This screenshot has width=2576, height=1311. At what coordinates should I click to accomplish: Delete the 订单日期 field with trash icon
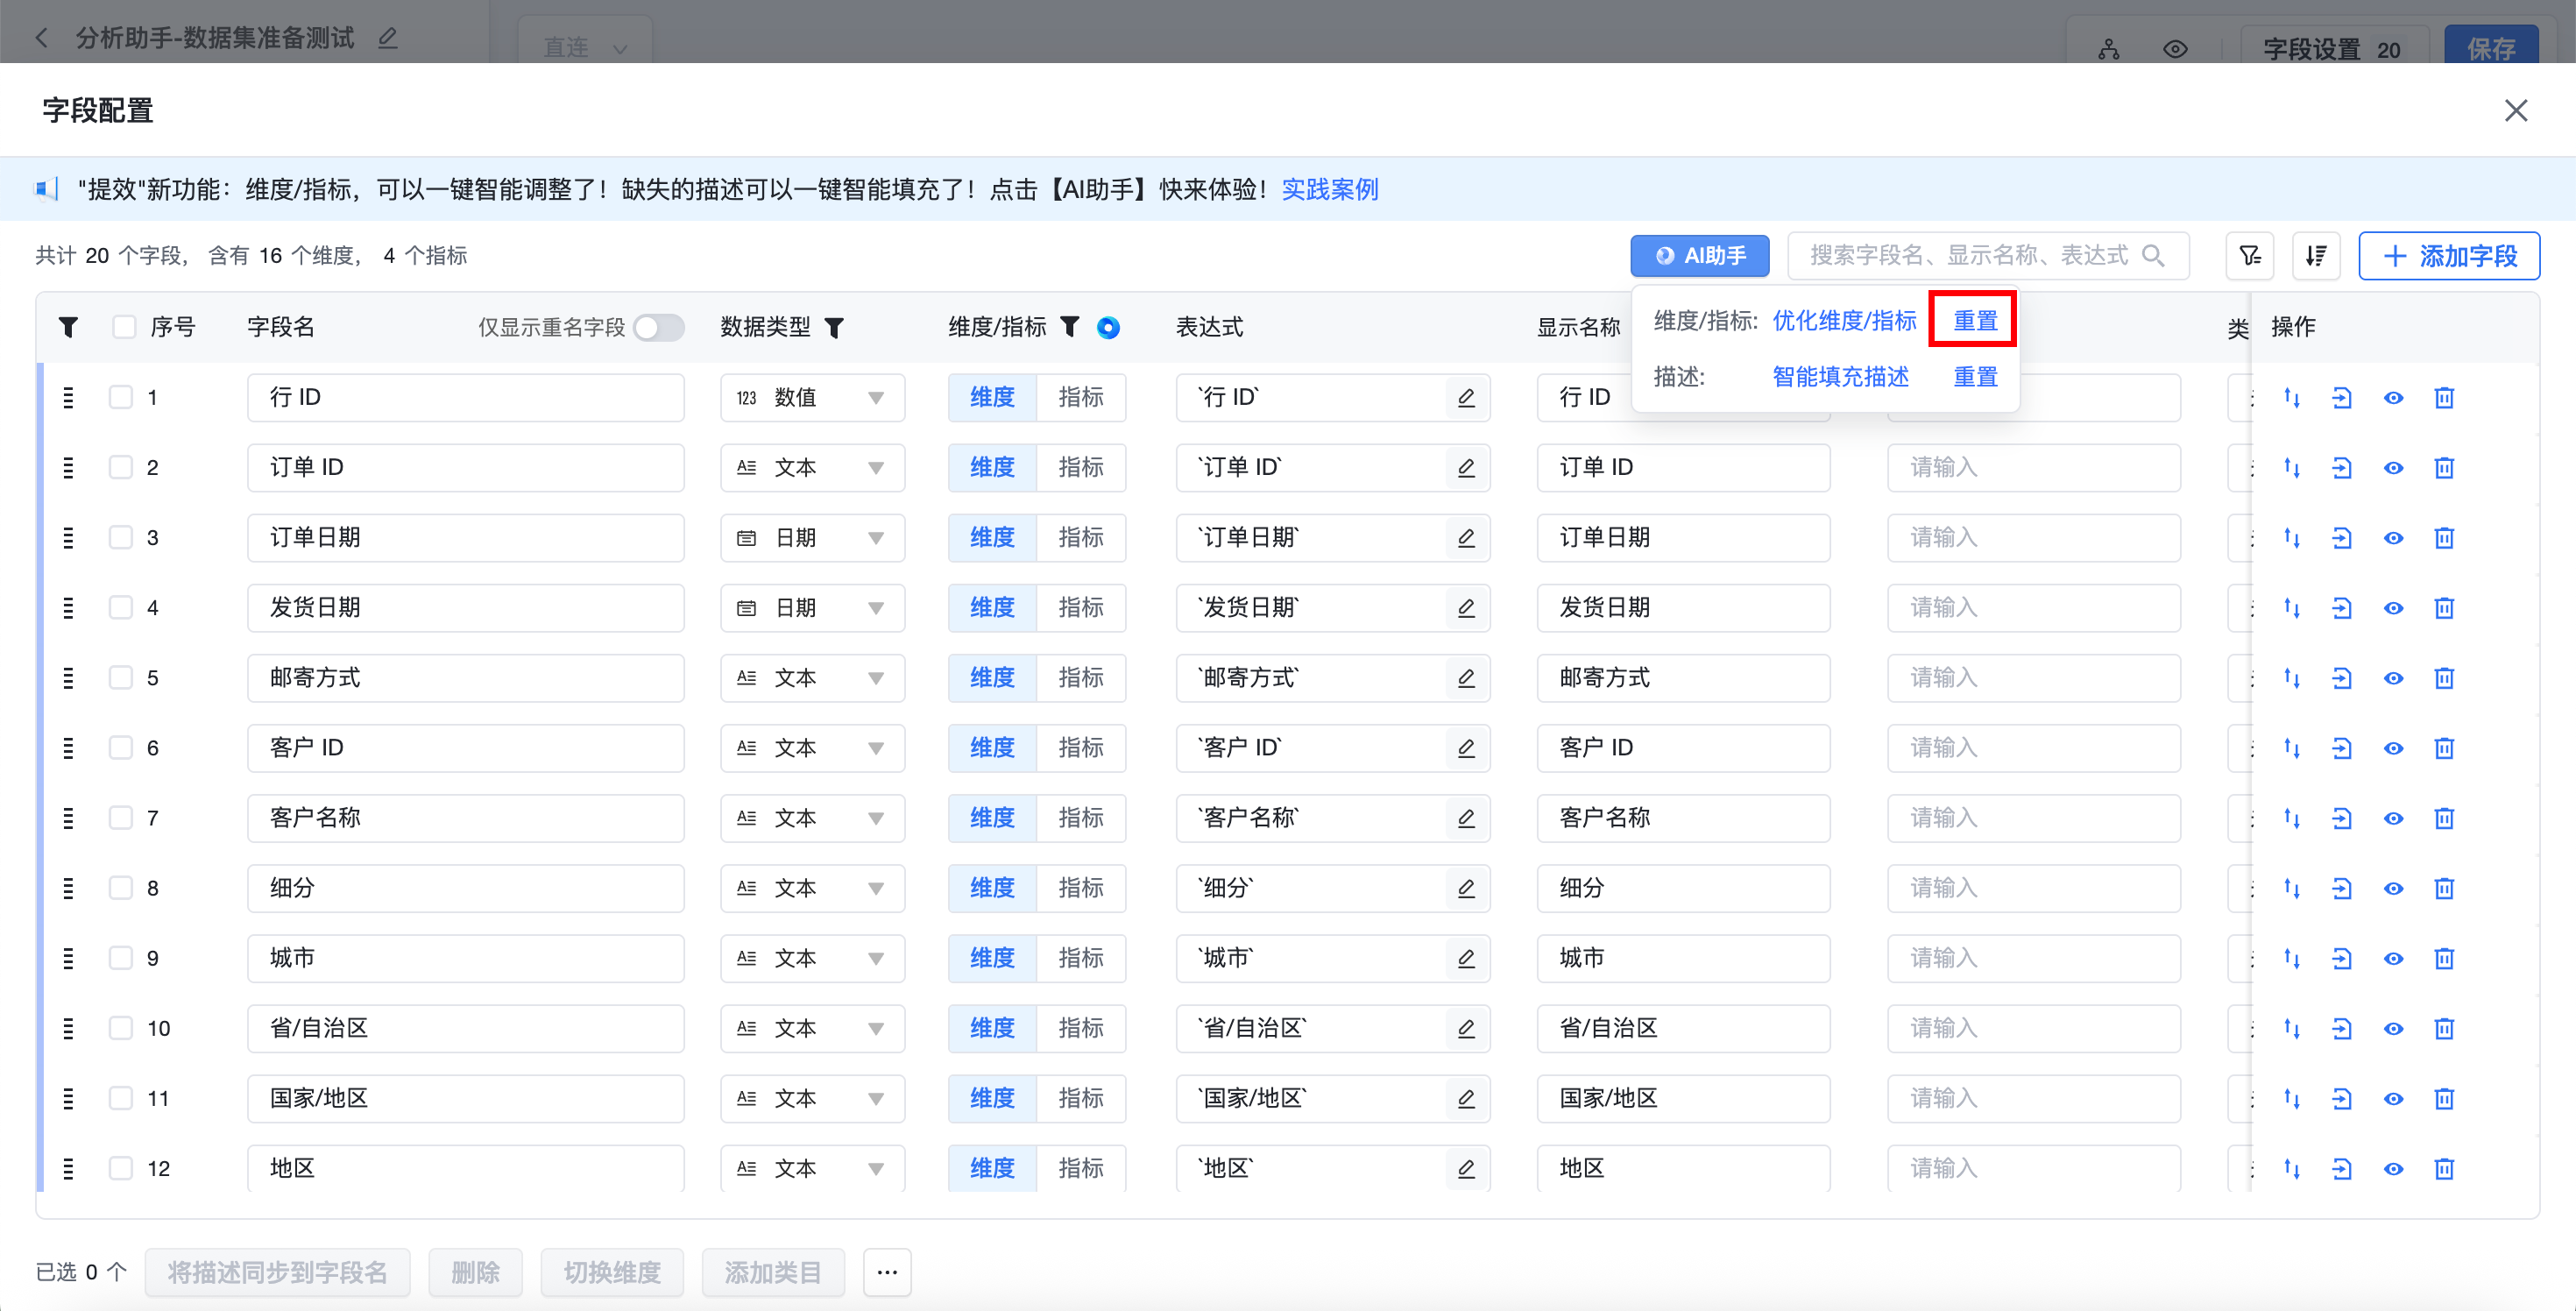coord(2444,538)
